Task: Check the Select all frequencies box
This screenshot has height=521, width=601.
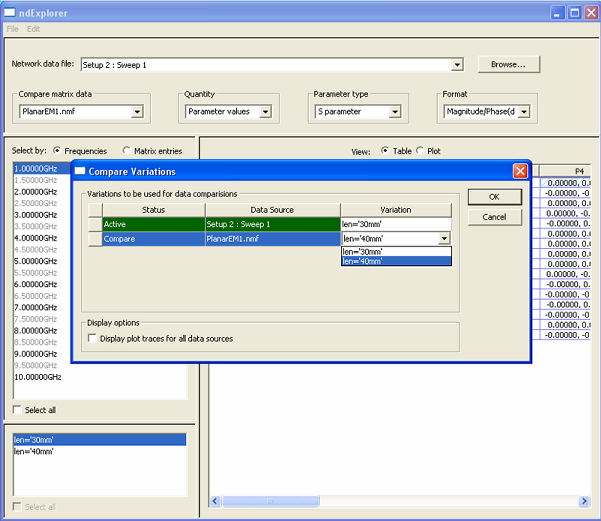Action: pyautogui.click(x=17, y=410)
